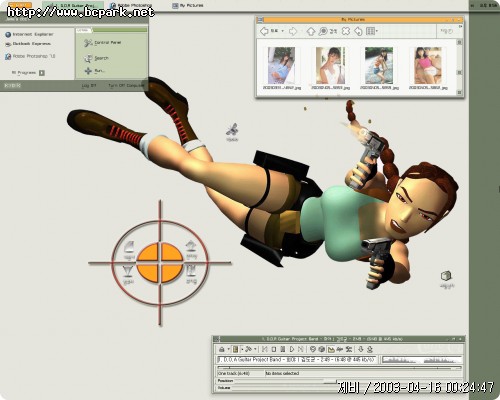Viewport: 500px width, 400px height.
Task: Click the down arrow icon in player toolbar
Action: pyautogui.click(x=360, y=349)
